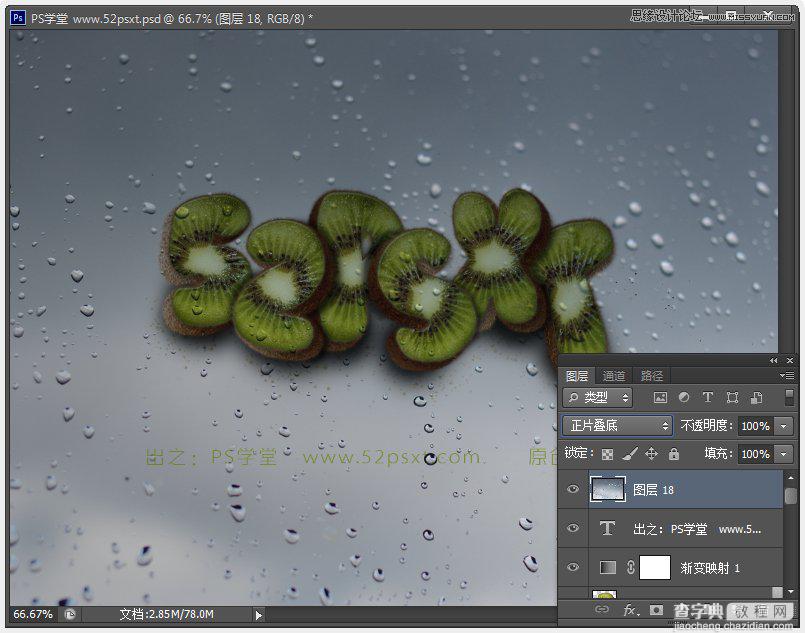Select layer name 渐变映射 1
Image resolution: width=805 pixels, height=633 pixels.
click(x=710, y=568)
